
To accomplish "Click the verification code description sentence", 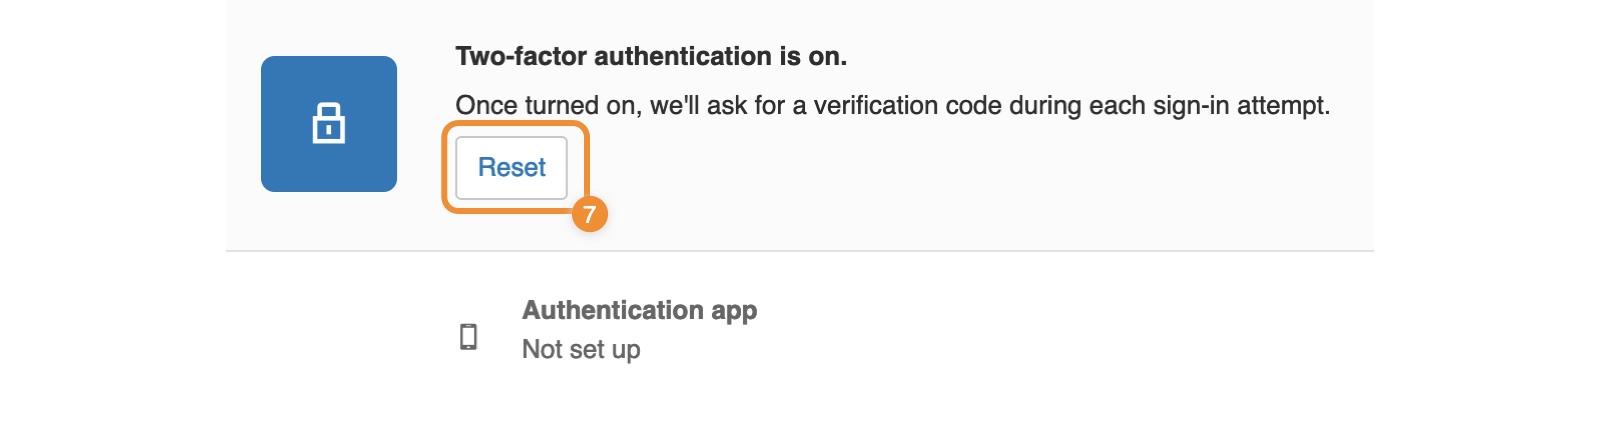I will point(893,105).
